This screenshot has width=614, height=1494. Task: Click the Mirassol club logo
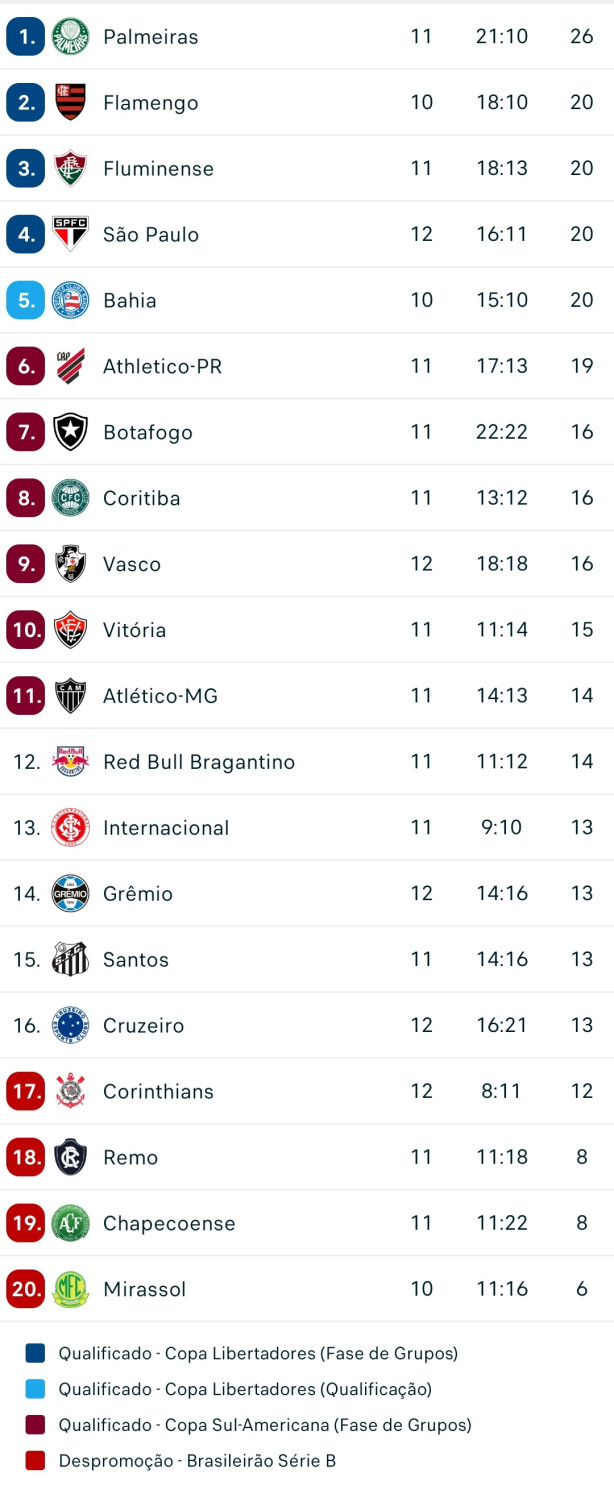[70, 1290]
